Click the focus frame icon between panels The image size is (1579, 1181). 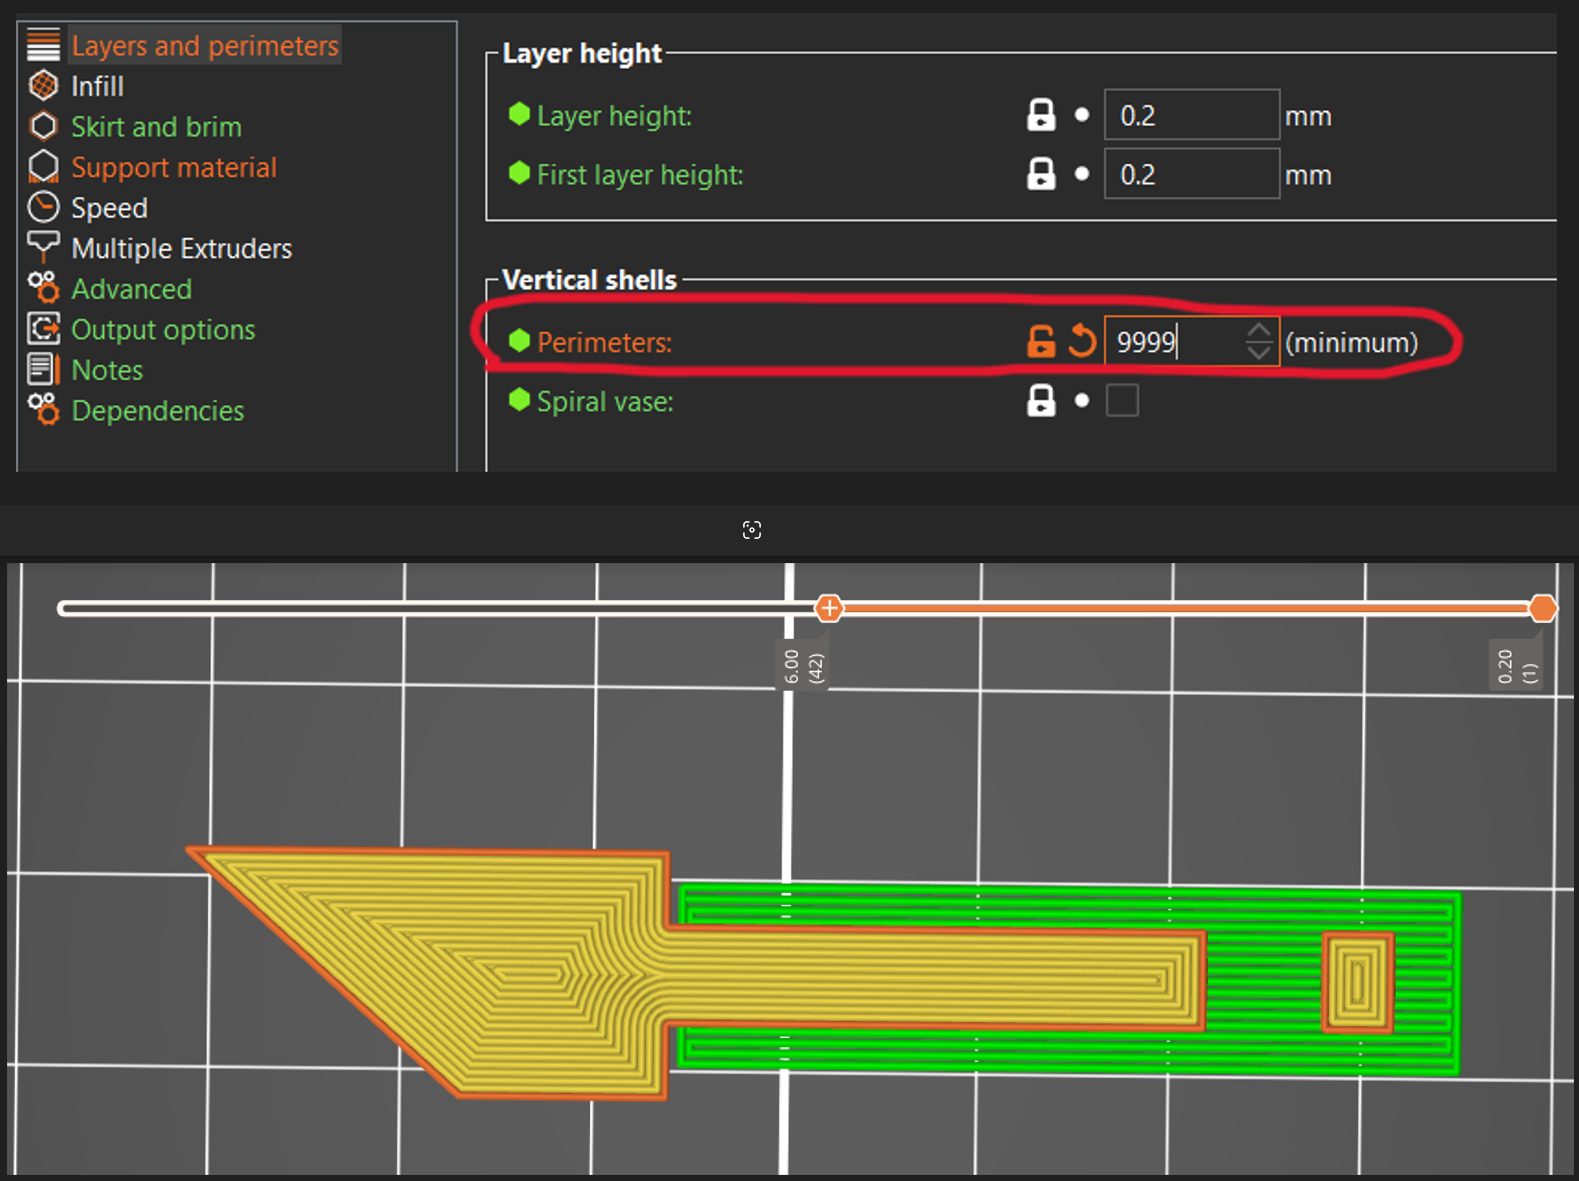pos(752,530)
